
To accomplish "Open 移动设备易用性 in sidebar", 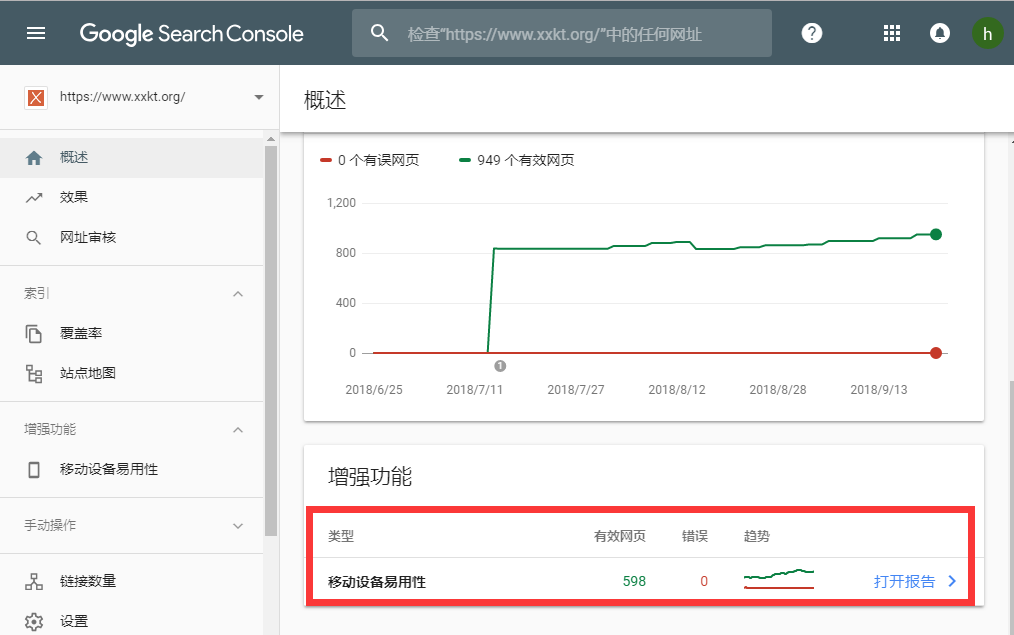I will coord(131,469).
